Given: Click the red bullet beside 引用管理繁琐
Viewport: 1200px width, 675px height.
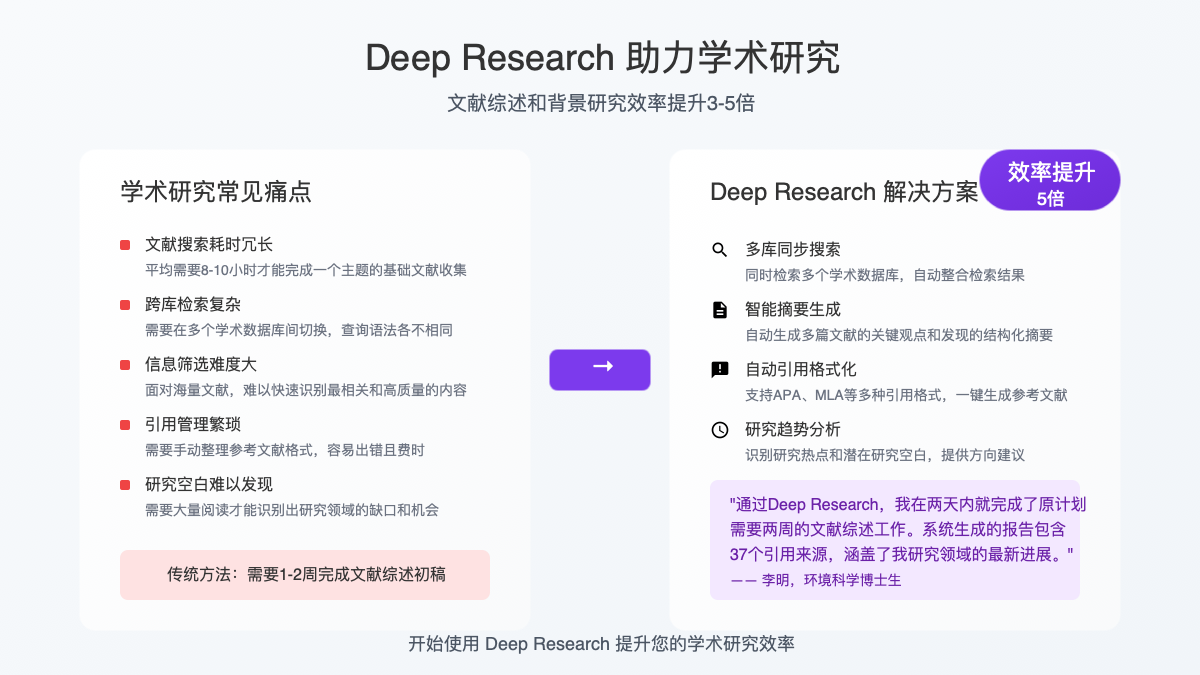Looking at the screenshot, I should point(125,425).
